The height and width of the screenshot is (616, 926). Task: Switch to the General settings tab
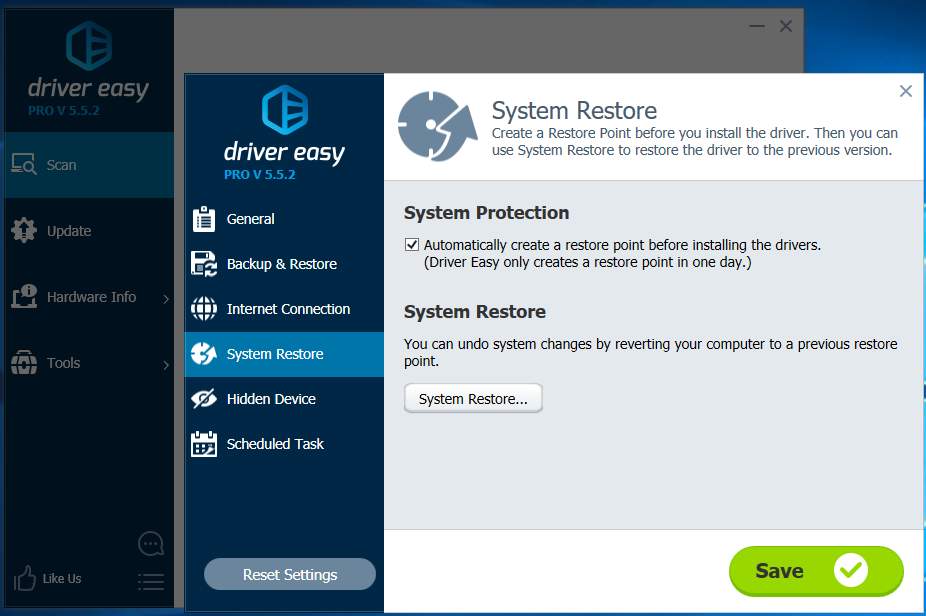[284, 219]
